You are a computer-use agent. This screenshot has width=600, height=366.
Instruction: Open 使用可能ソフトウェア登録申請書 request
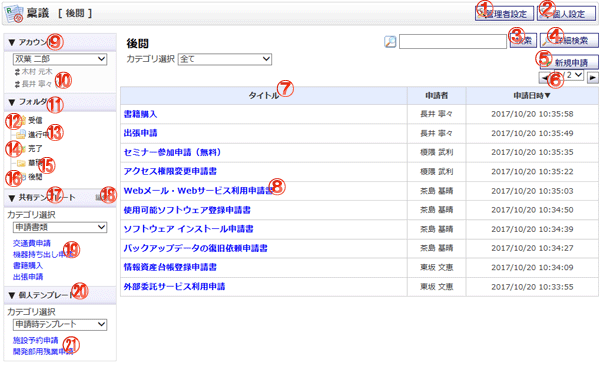pos(187,210)
